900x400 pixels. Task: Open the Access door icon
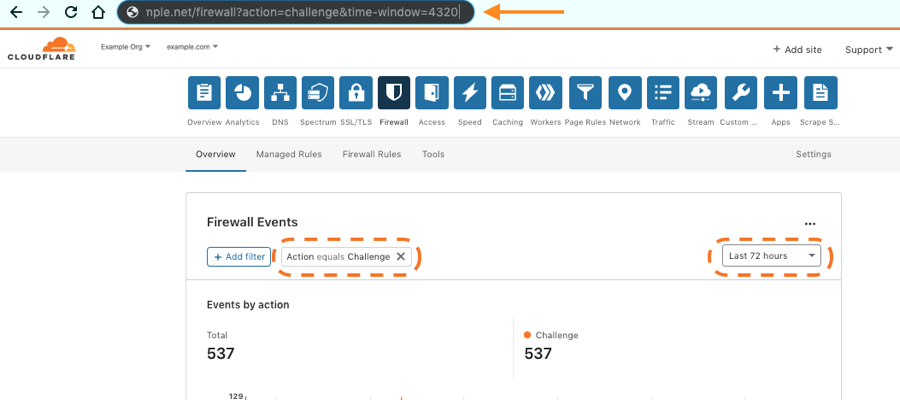click(x=432, y=92)
